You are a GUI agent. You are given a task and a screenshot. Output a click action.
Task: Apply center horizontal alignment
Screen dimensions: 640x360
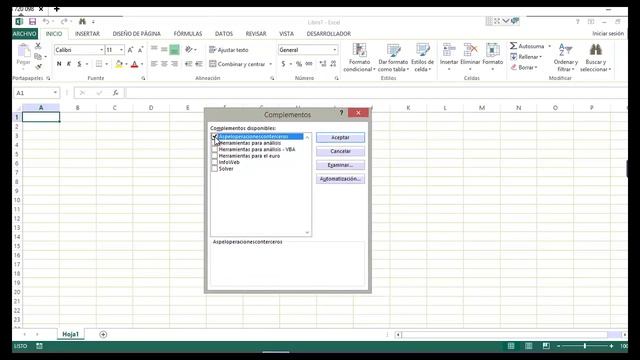pyautogui.click(x=164, y=64)
